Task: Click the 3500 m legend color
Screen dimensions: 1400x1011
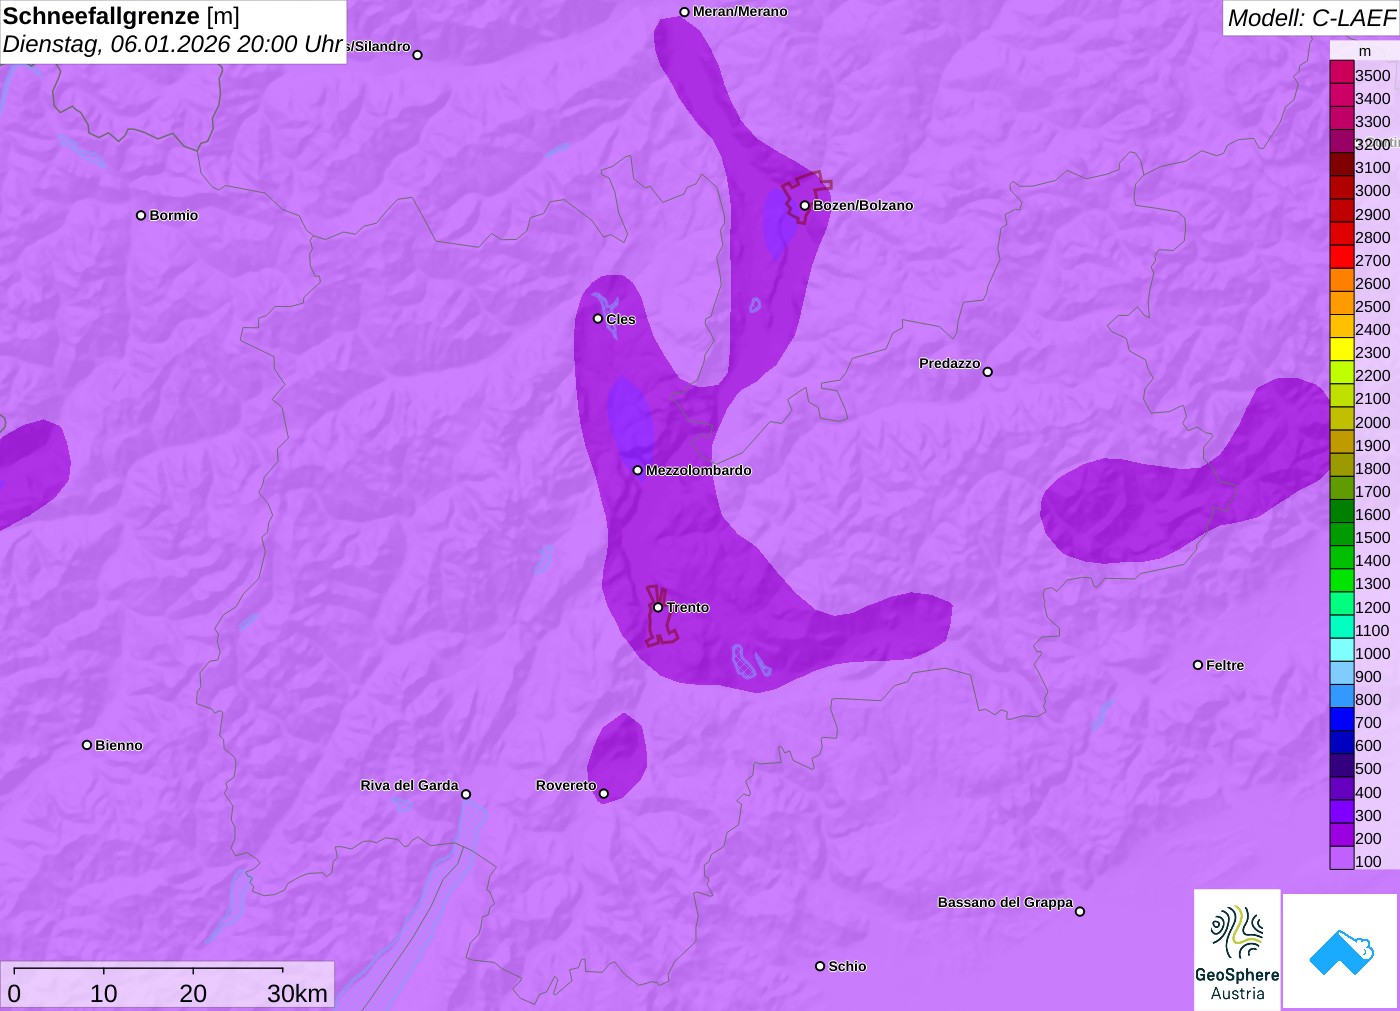Action: [1341, 72]
